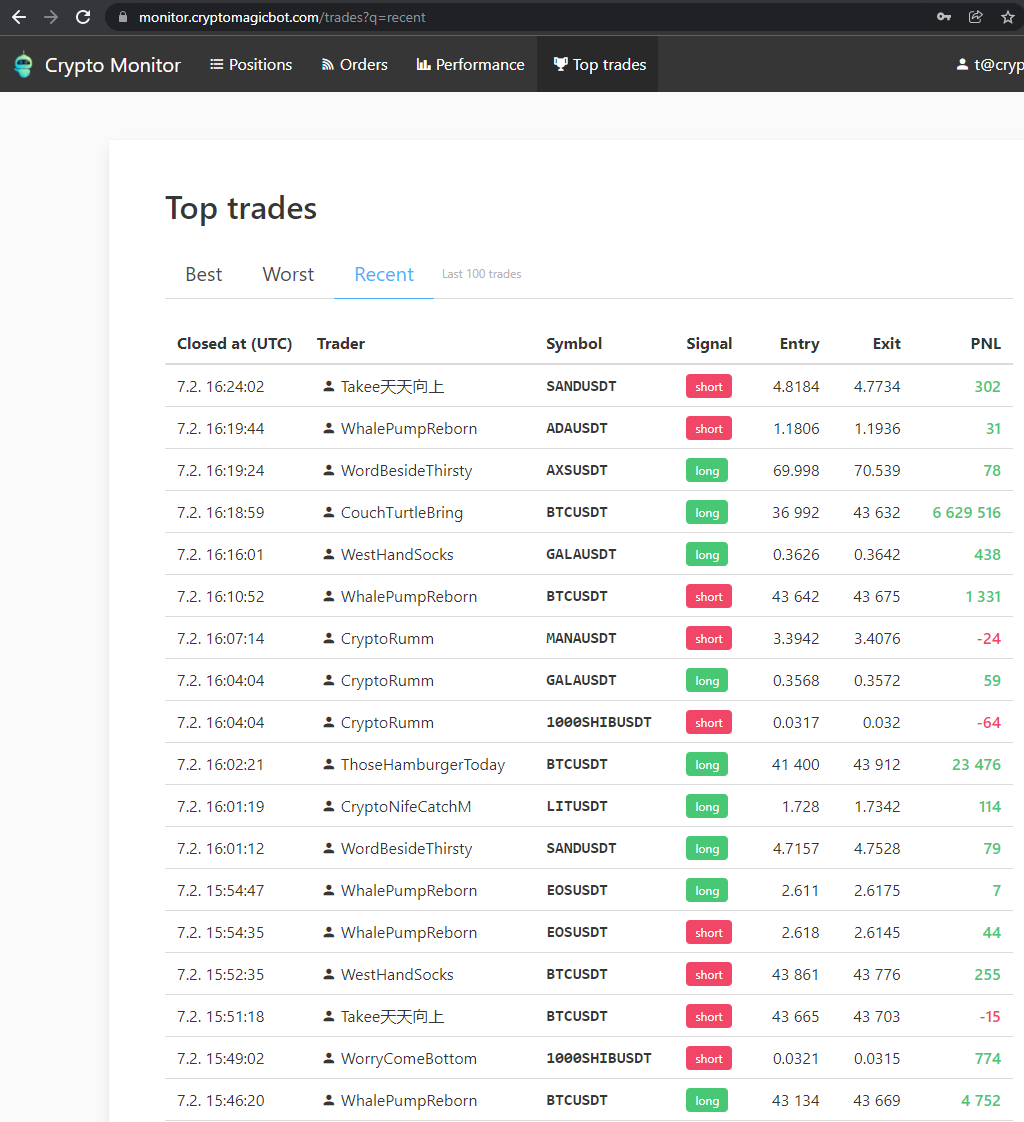Click the short badge in MANAUSDT row

[708, 638]
